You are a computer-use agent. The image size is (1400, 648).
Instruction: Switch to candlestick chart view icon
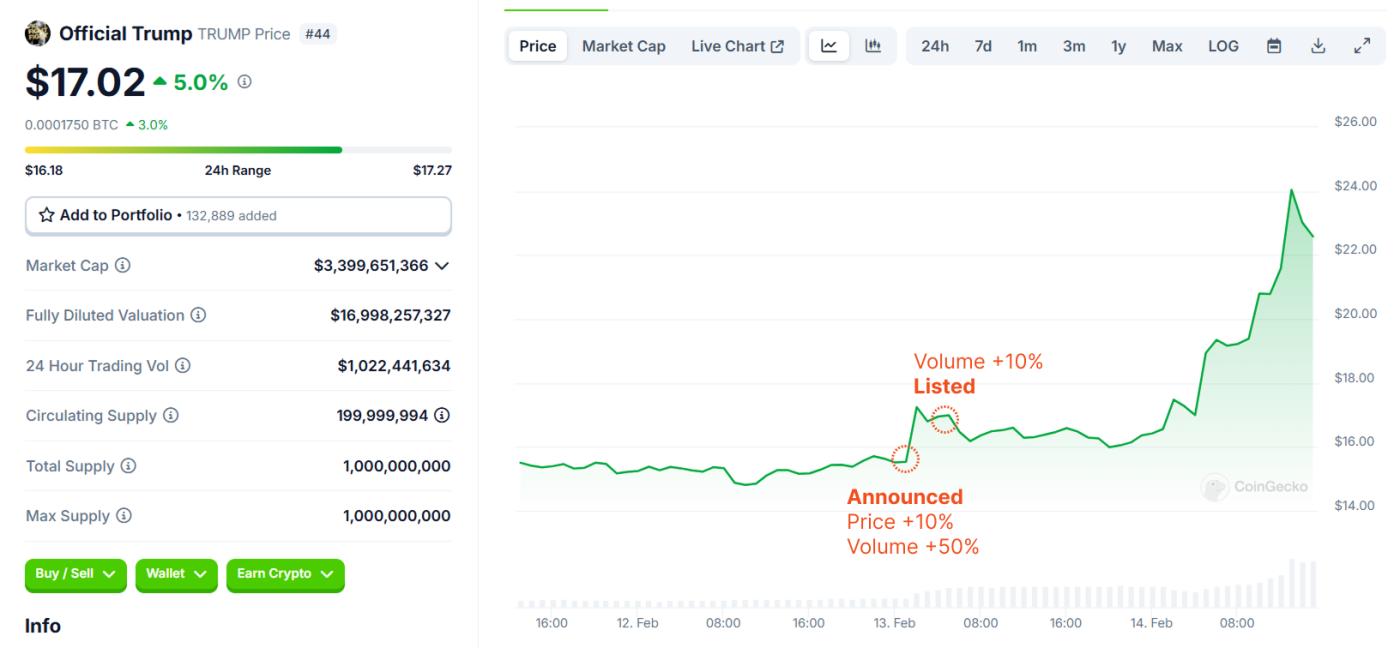[873, 46]
